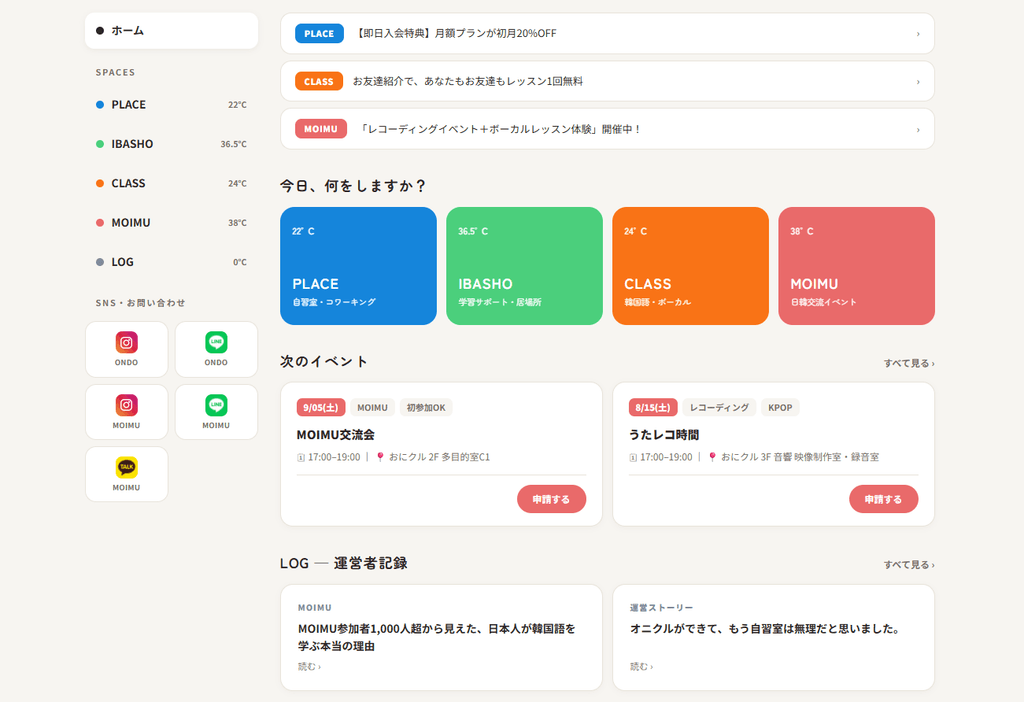Click the calendar icon in うたレコ時間 card
The width and height of the screenshot is (1024, 702).
(632, 458)
